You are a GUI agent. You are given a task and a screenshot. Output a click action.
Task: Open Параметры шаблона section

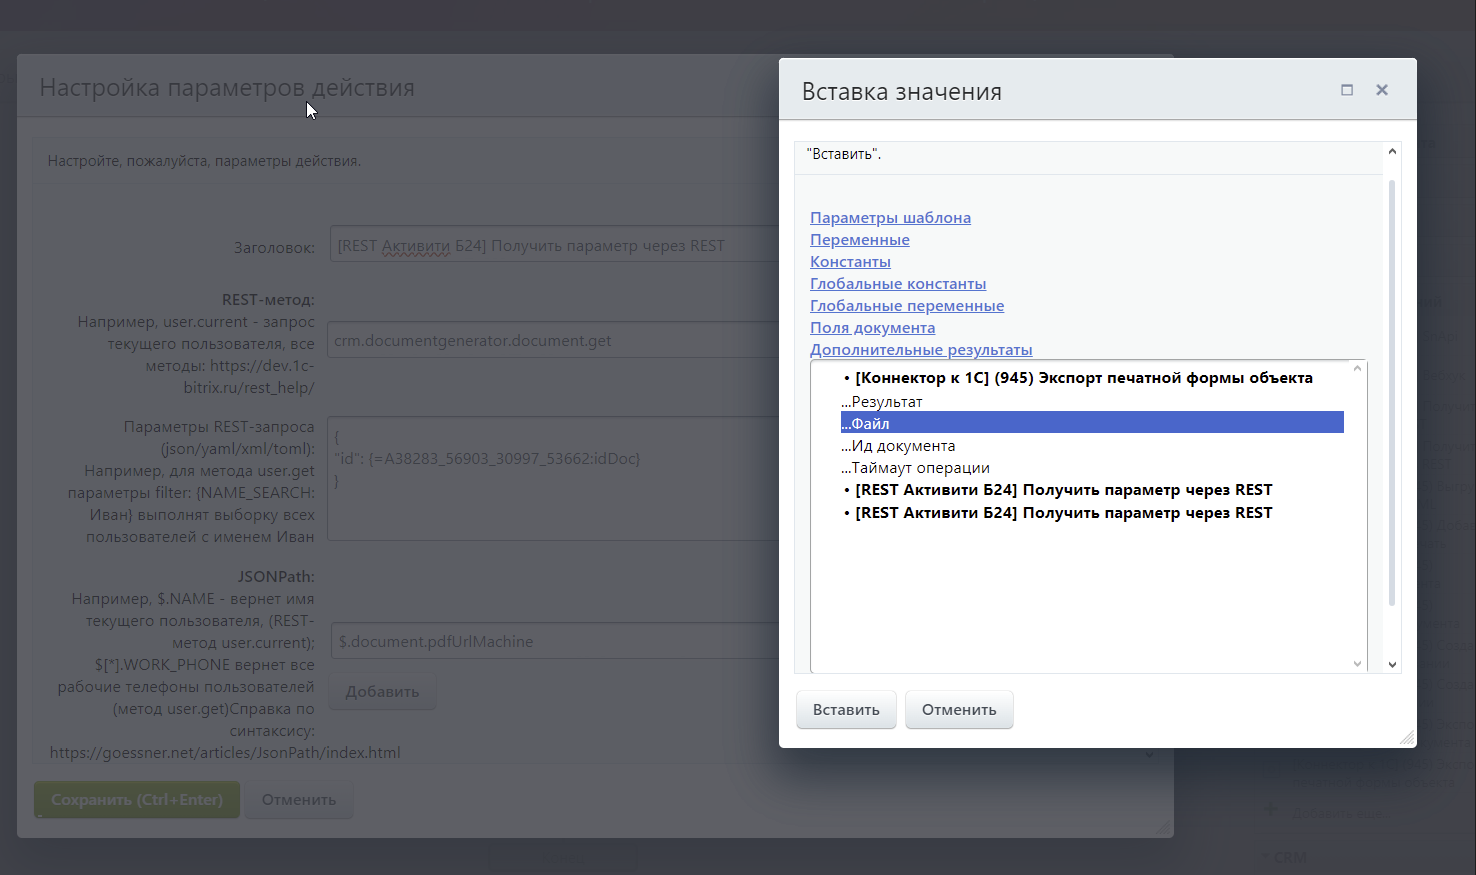890,218
